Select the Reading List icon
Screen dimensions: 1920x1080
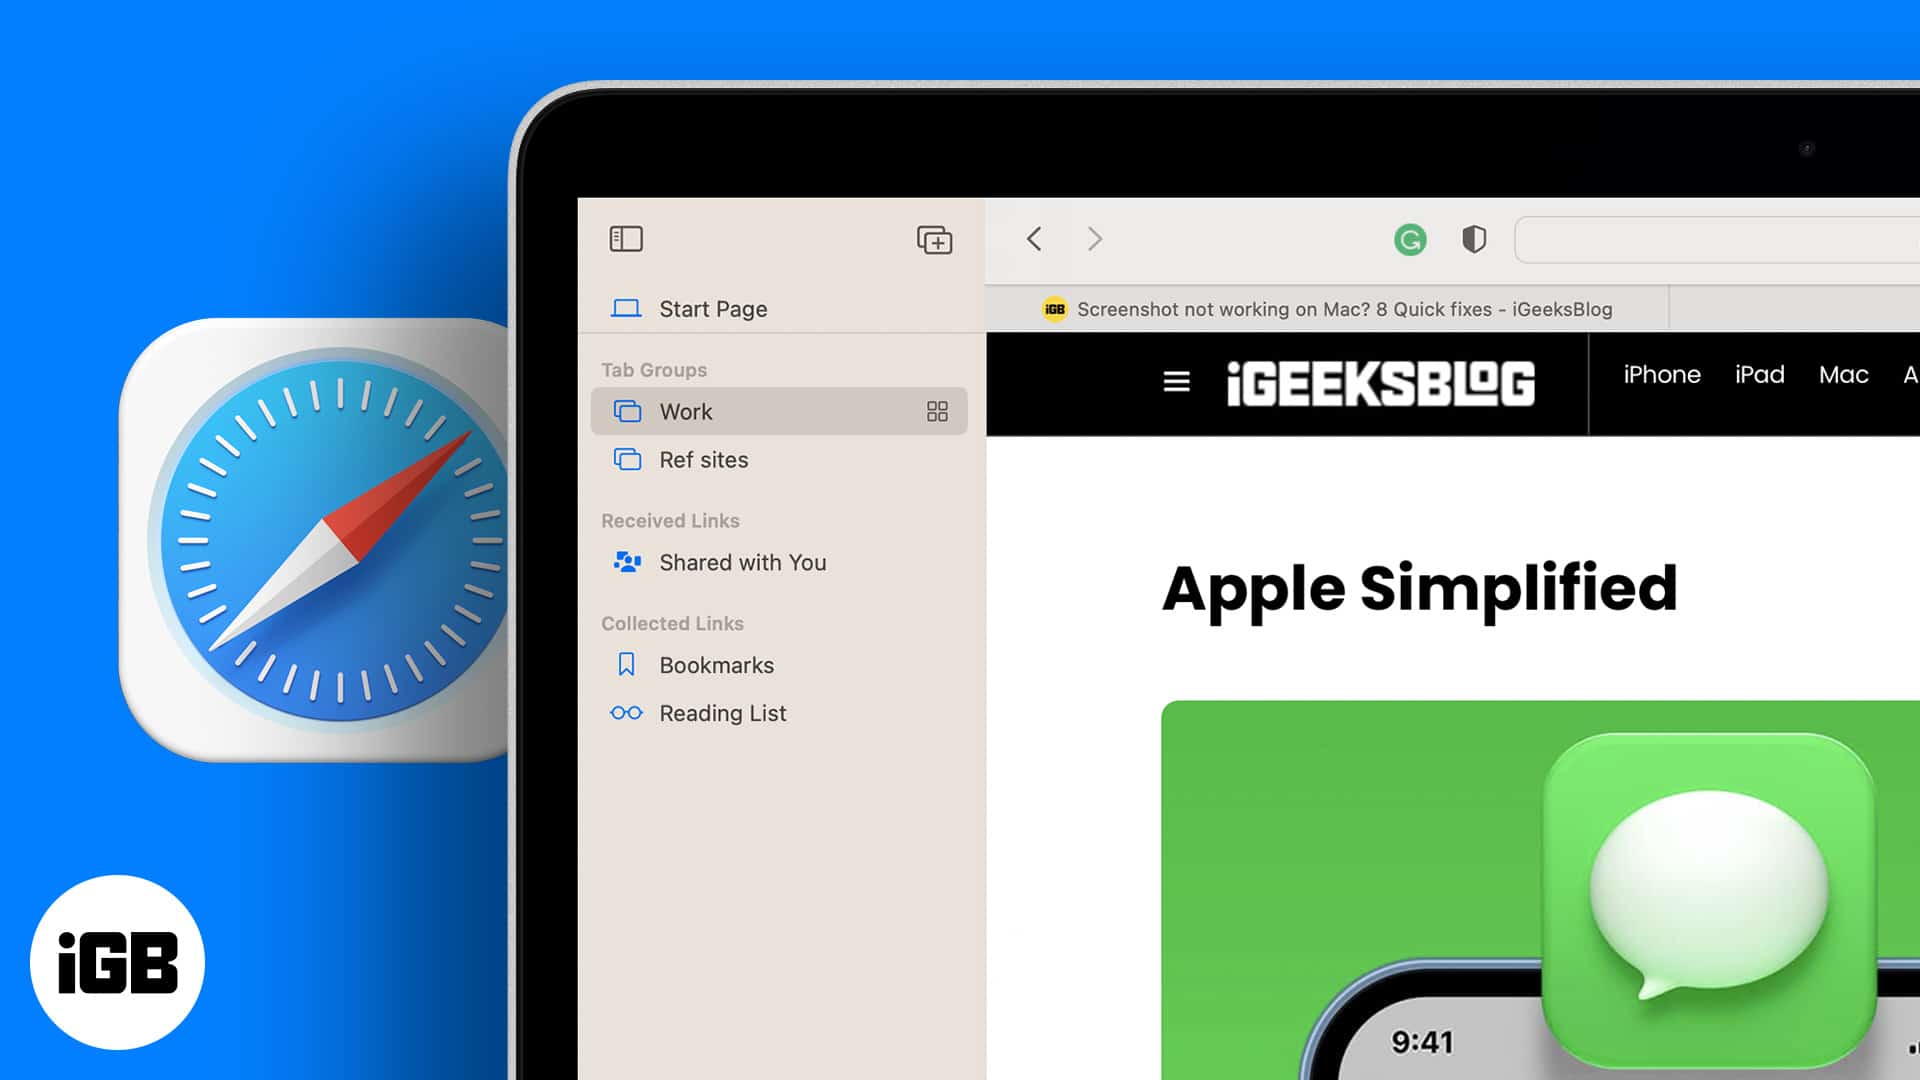click(626, 712)
